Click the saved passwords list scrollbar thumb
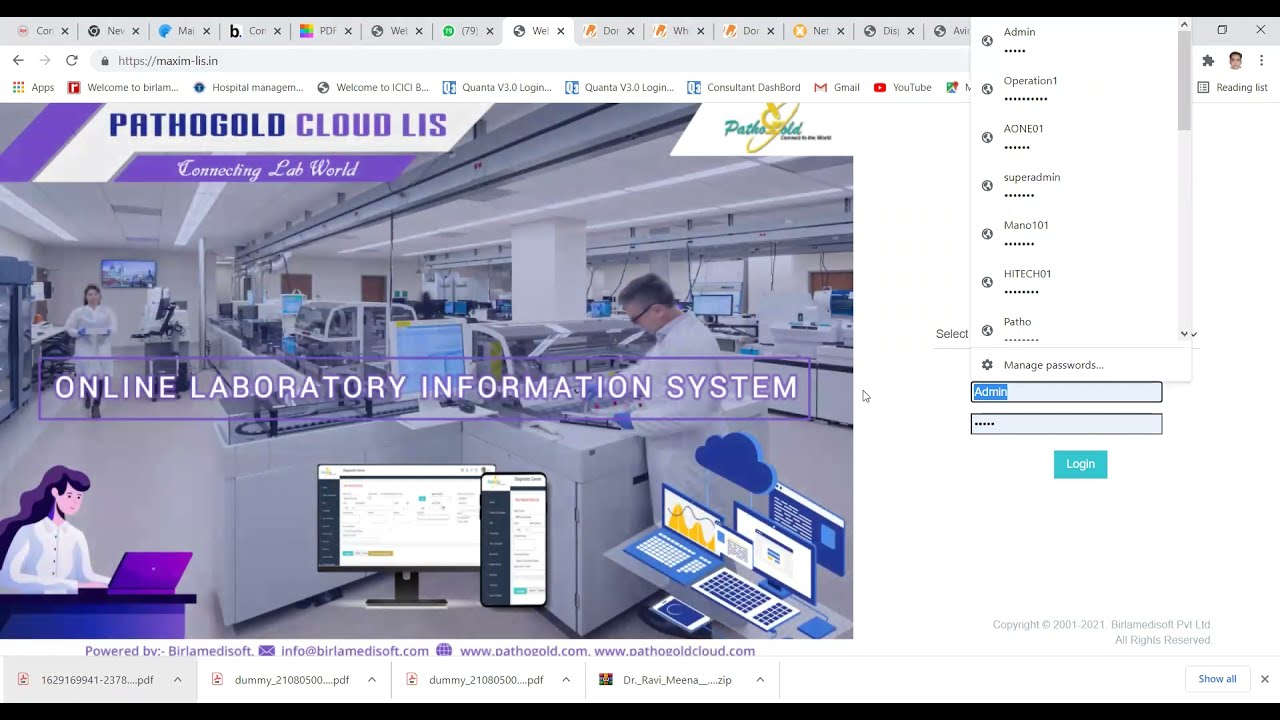 (1184, 80)
